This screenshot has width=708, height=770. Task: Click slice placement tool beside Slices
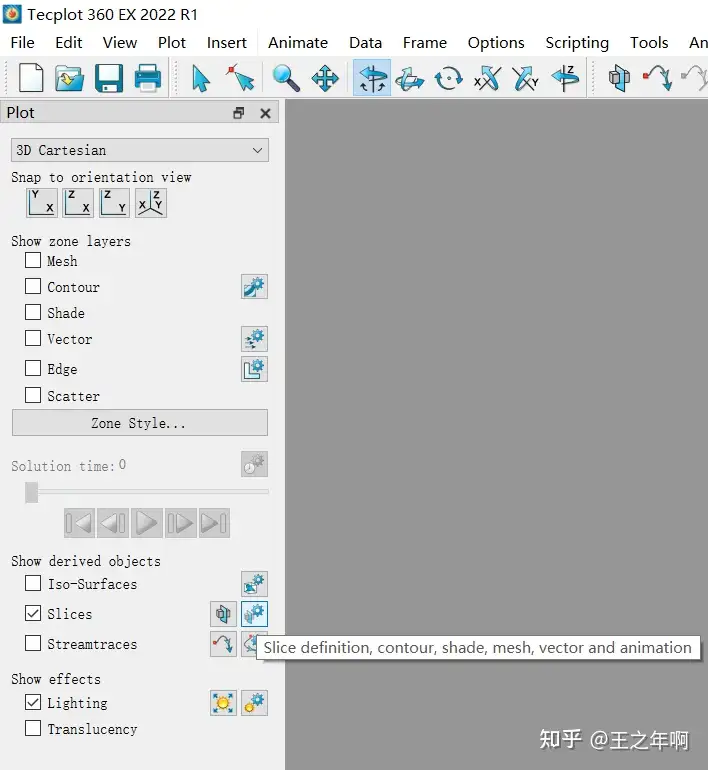coord(223,614)
